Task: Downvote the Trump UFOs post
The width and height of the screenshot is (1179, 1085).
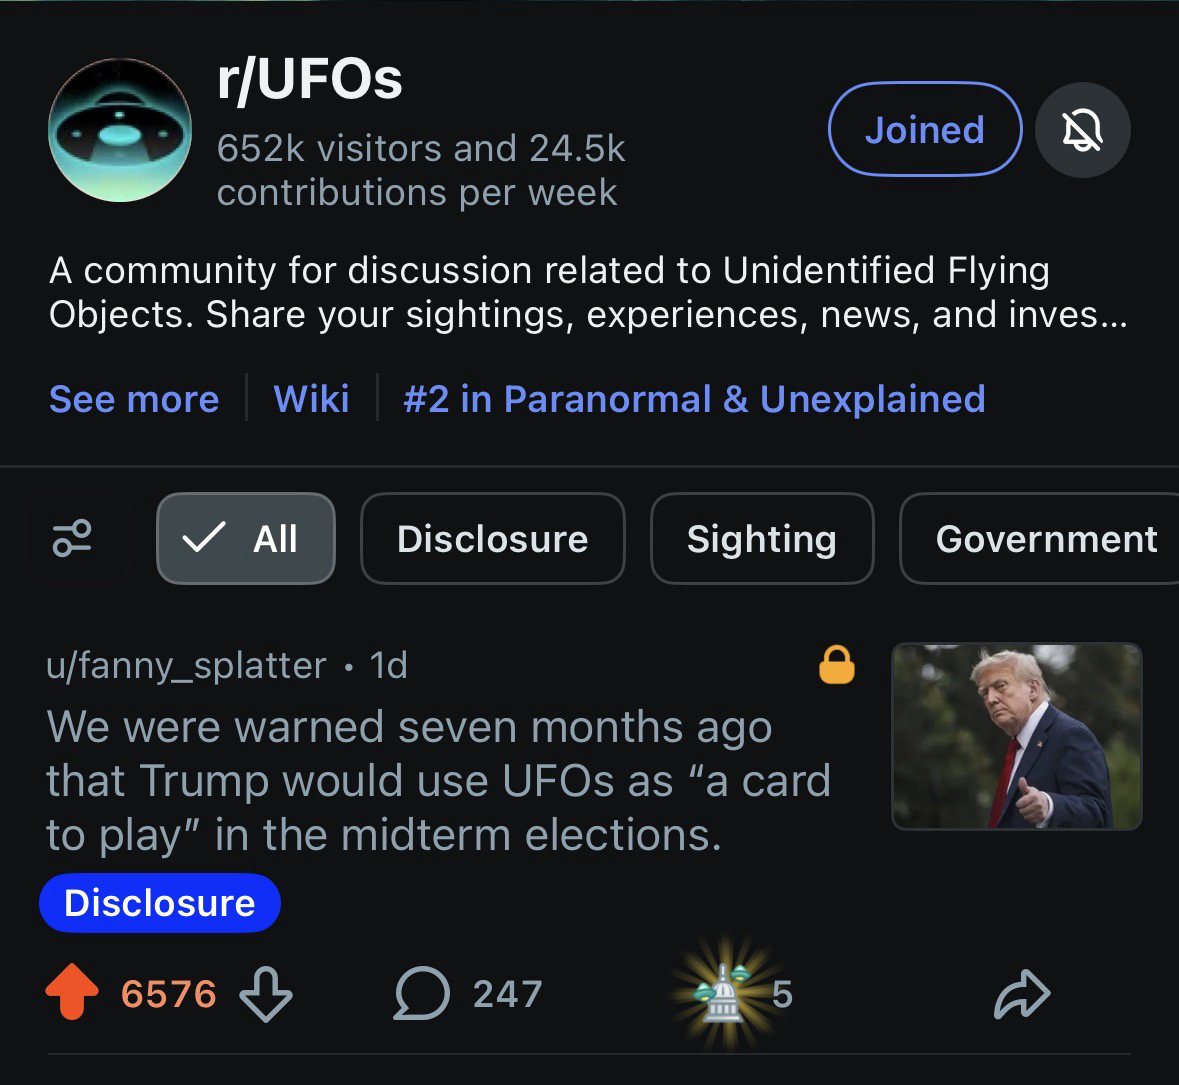Action: (x=266, y=994)
